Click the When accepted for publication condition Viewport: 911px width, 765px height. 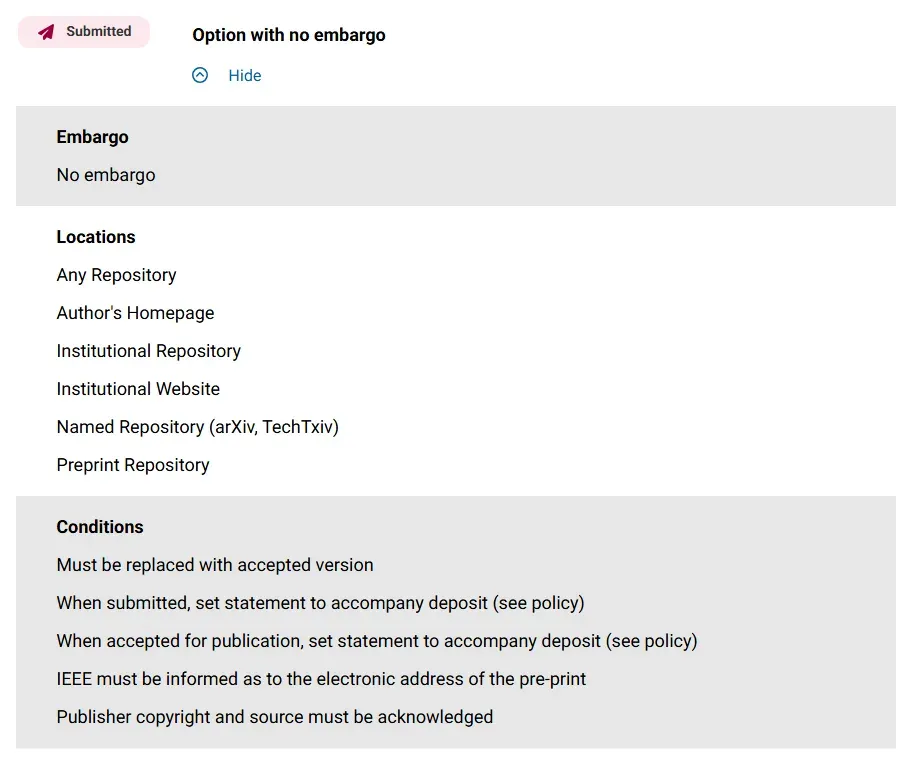click(x=377, y=641)
